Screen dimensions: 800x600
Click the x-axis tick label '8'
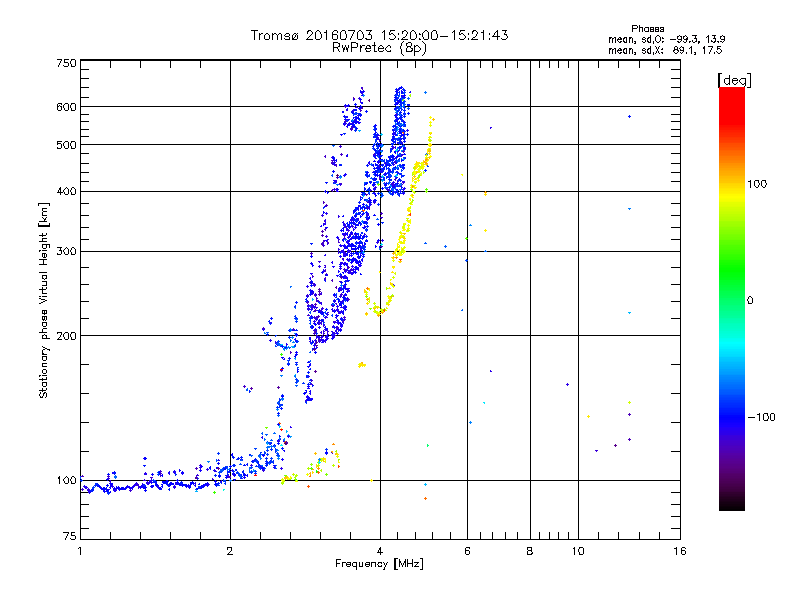click(530, 551)
